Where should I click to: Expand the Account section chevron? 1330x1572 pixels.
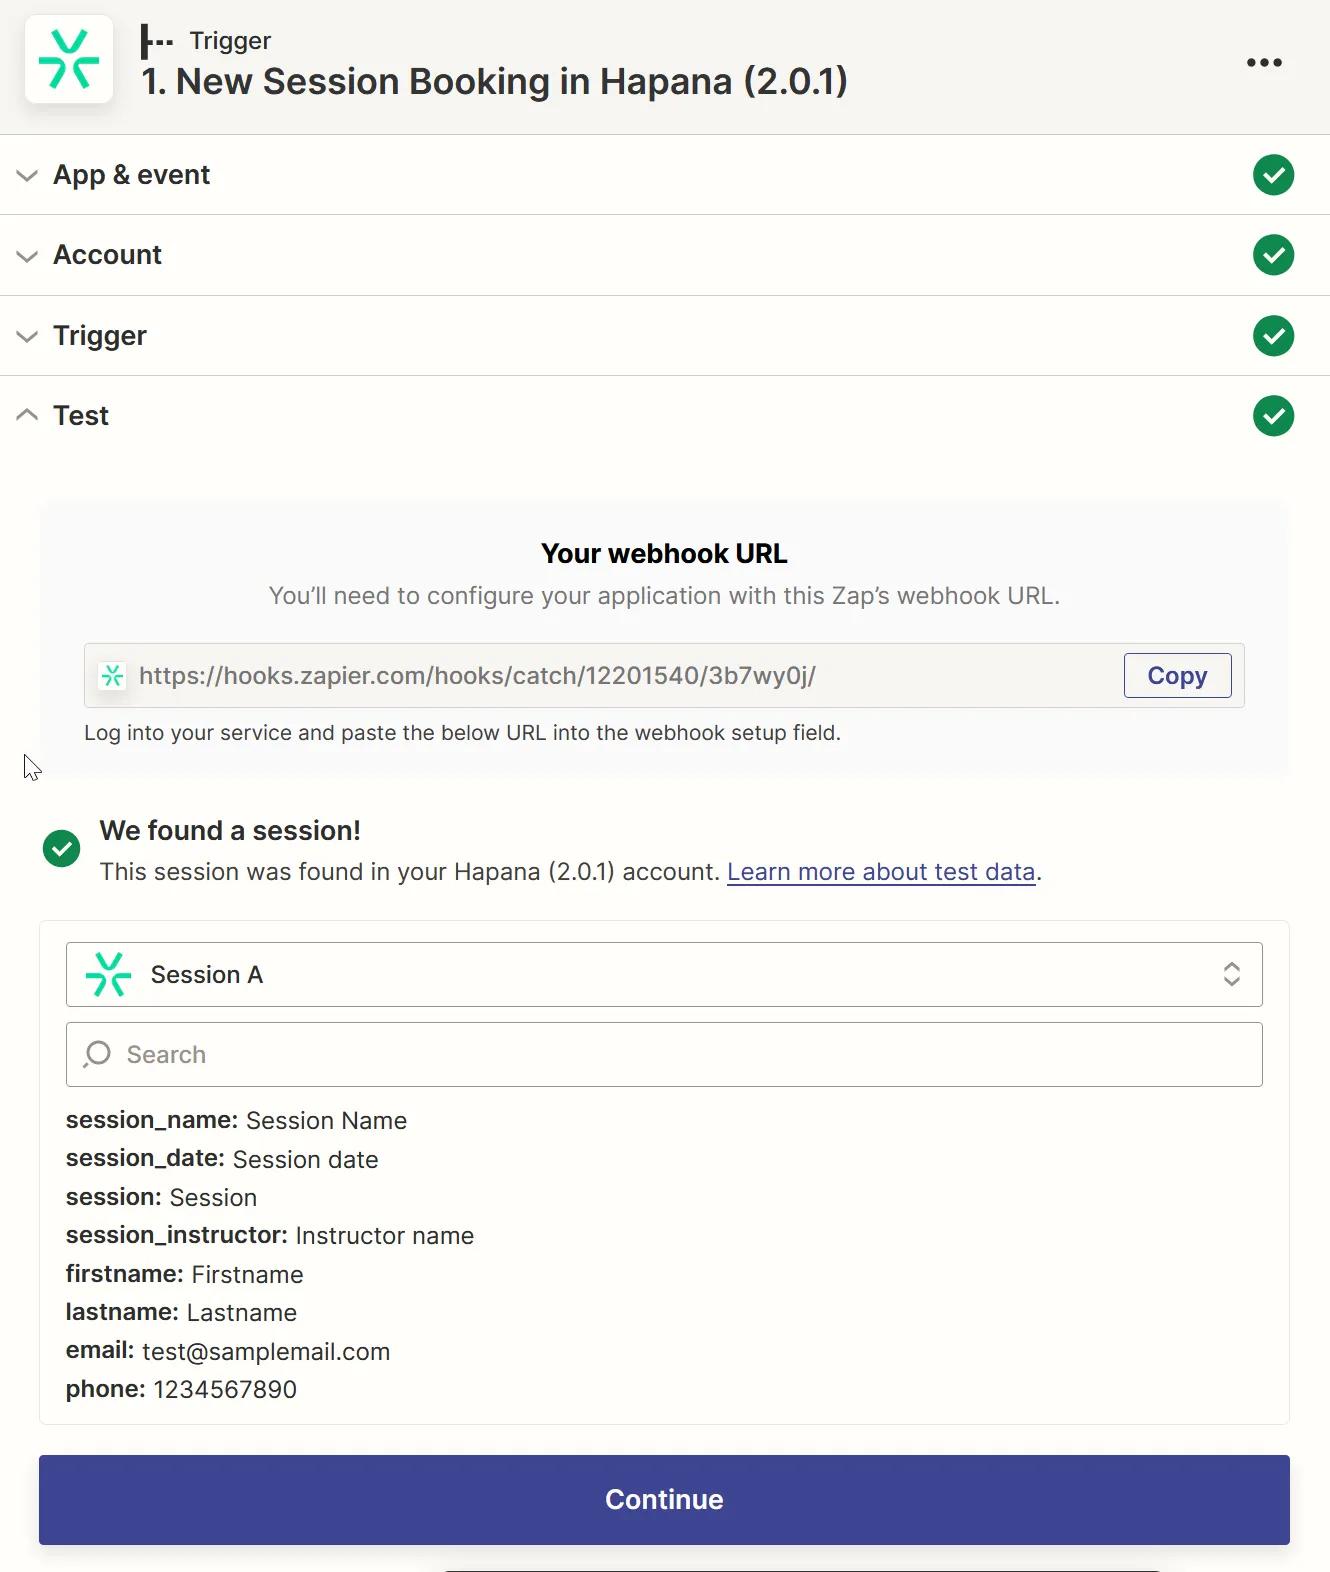pyautogui.click(x=27, y=256)
